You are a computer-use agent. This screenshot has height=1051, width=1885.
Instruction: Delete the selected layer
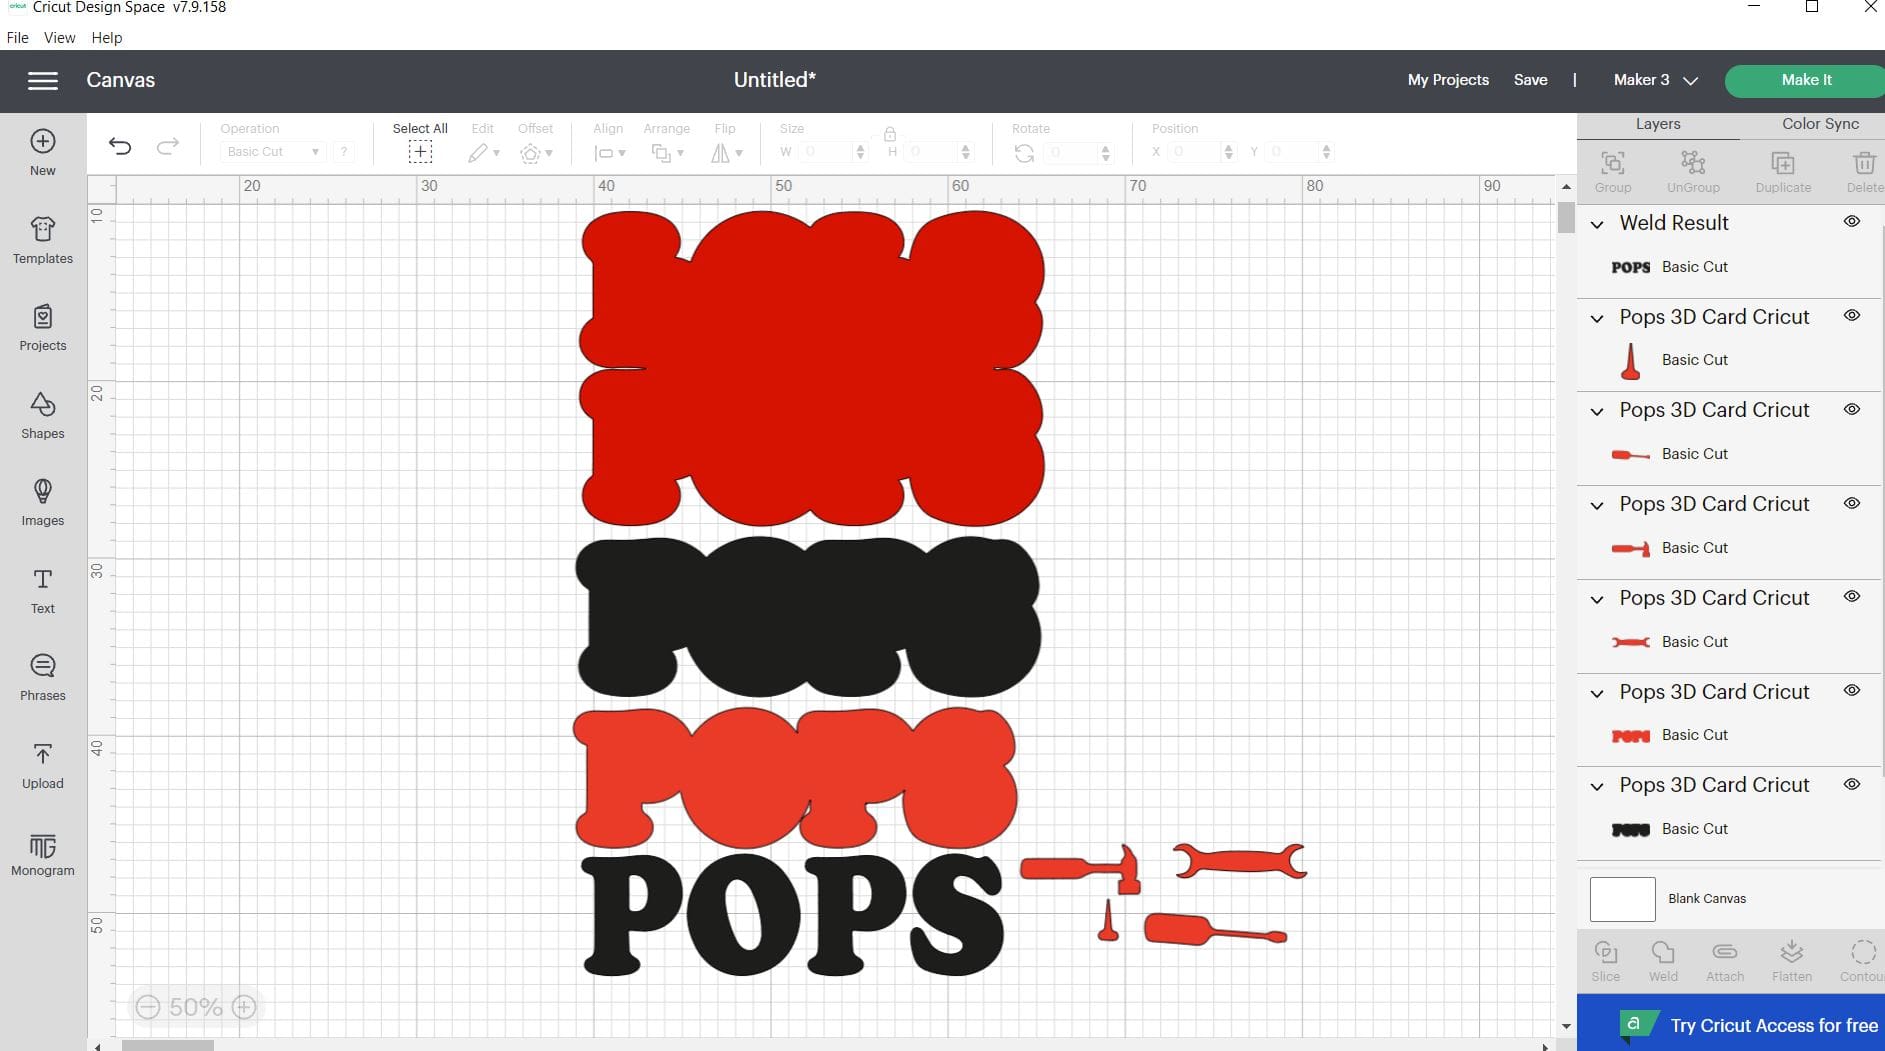click(1864, 171)
